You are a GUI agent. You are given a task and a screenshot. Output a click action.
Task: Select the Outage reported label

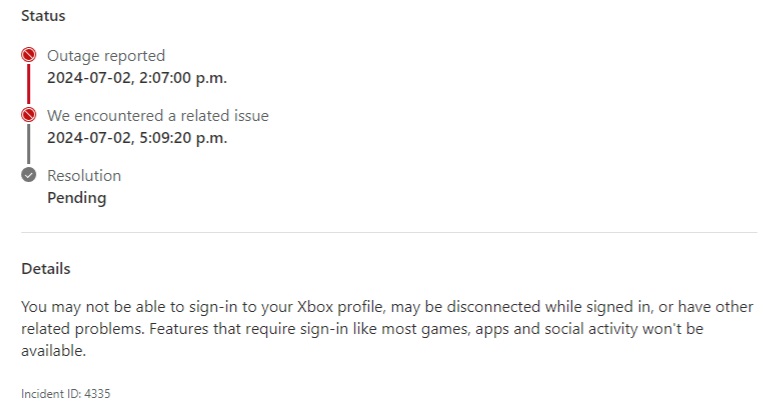(x=106, y=56)
